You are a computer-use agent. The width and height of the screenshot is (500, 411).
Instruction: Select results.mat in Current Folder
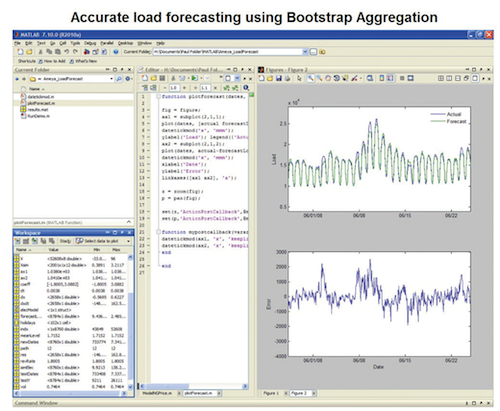pos(38,109)
